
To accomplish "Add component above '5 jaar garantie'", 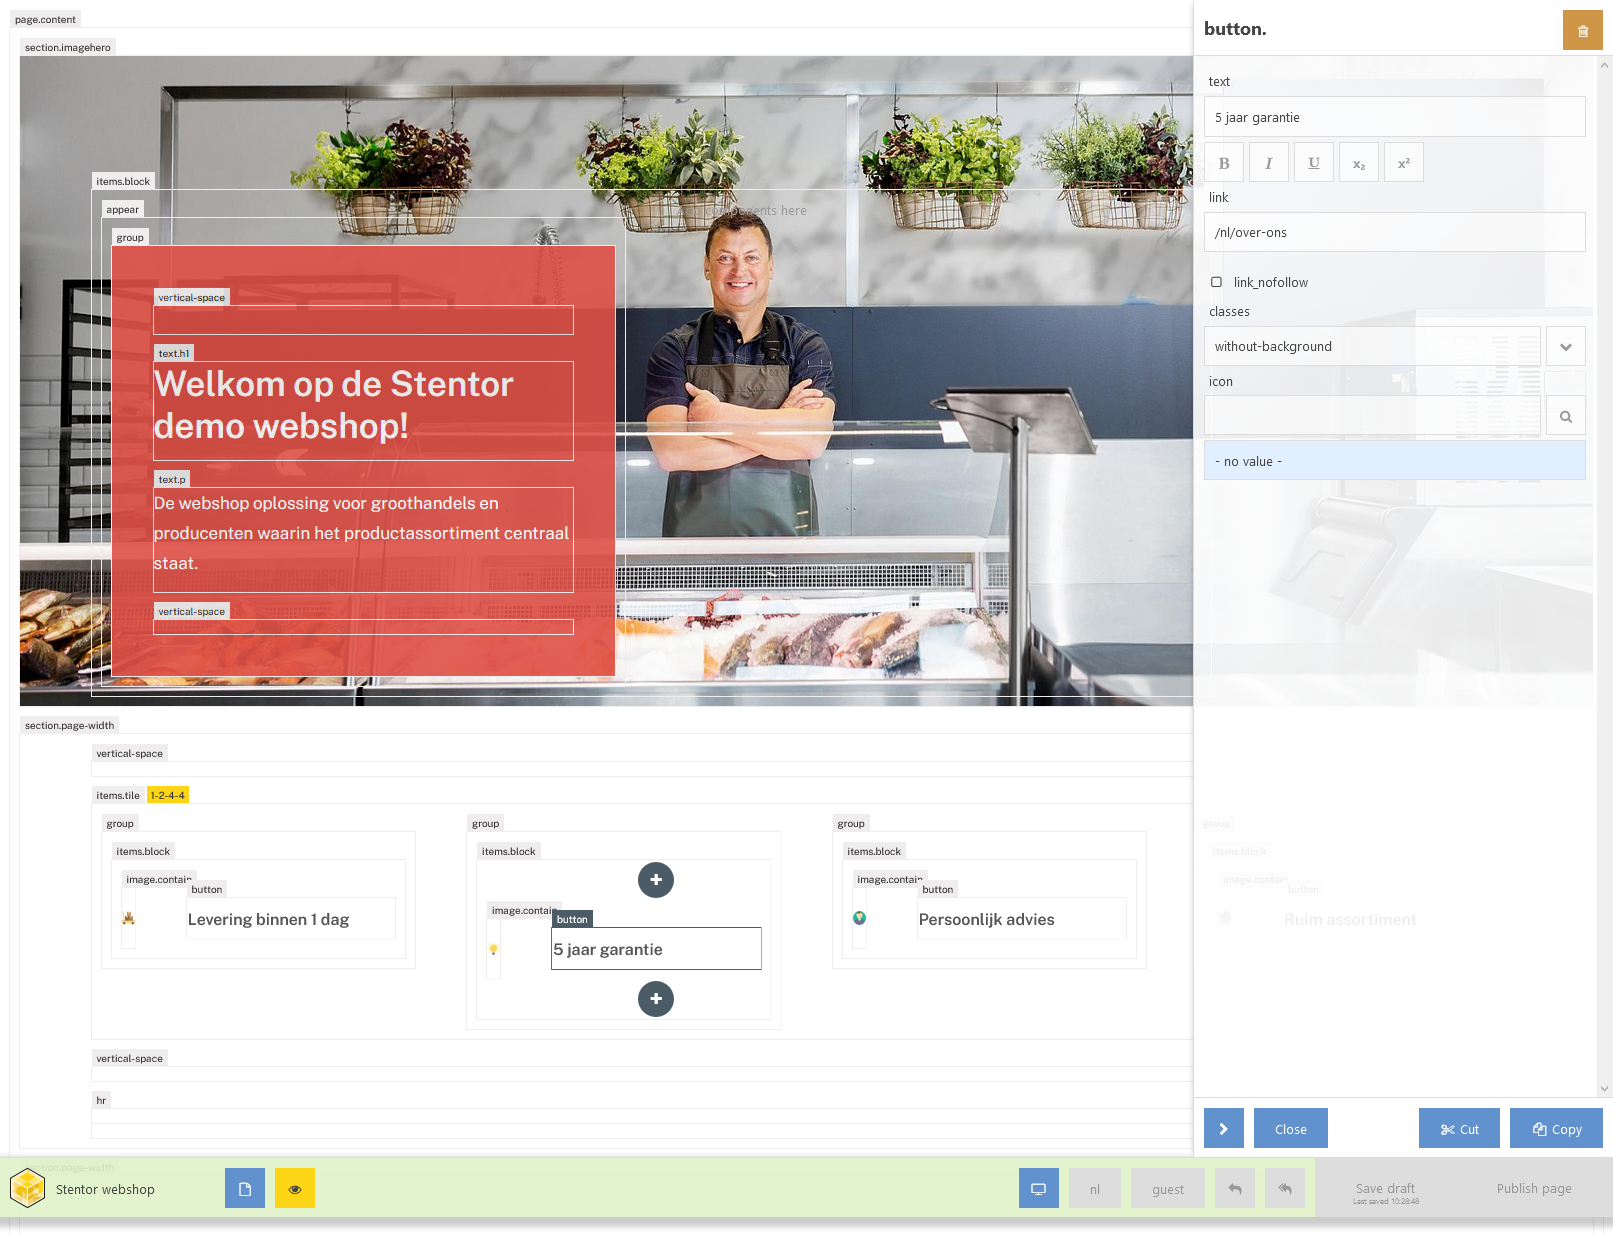I will [x=656, y=880].
